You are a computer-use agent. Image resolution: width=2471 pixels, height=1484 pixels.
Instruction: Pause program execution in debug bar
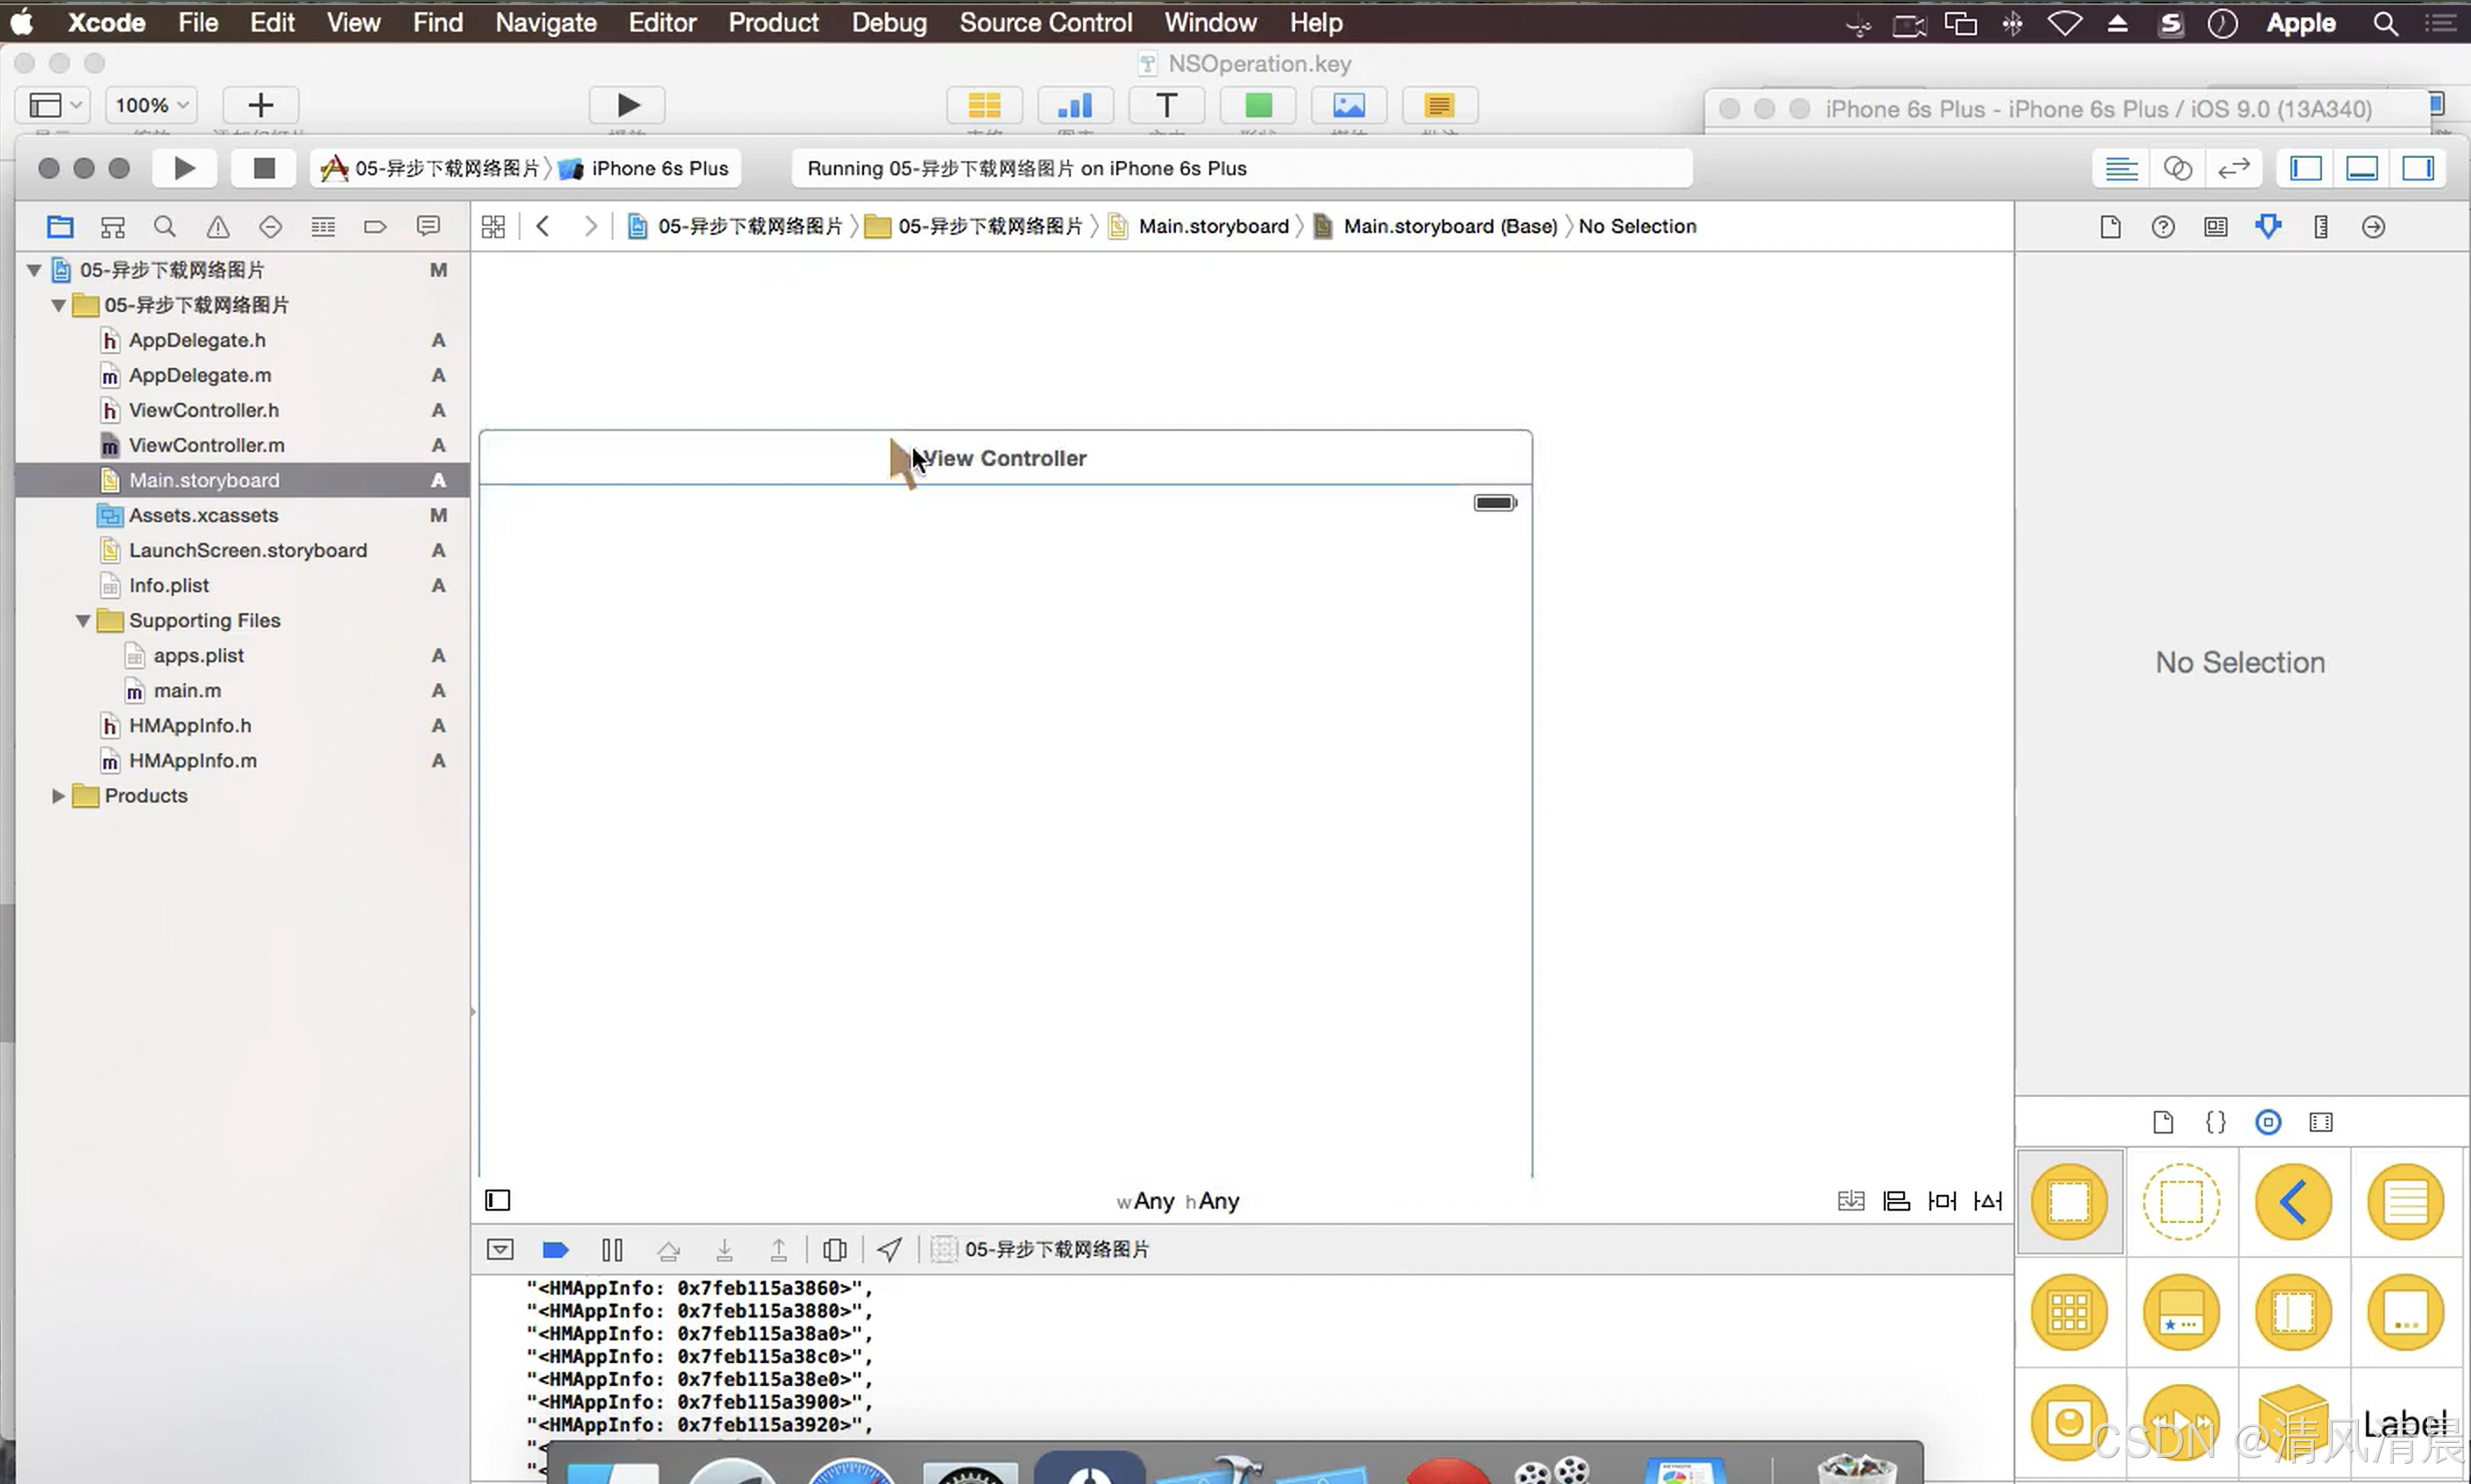[x=612, y=1249]
